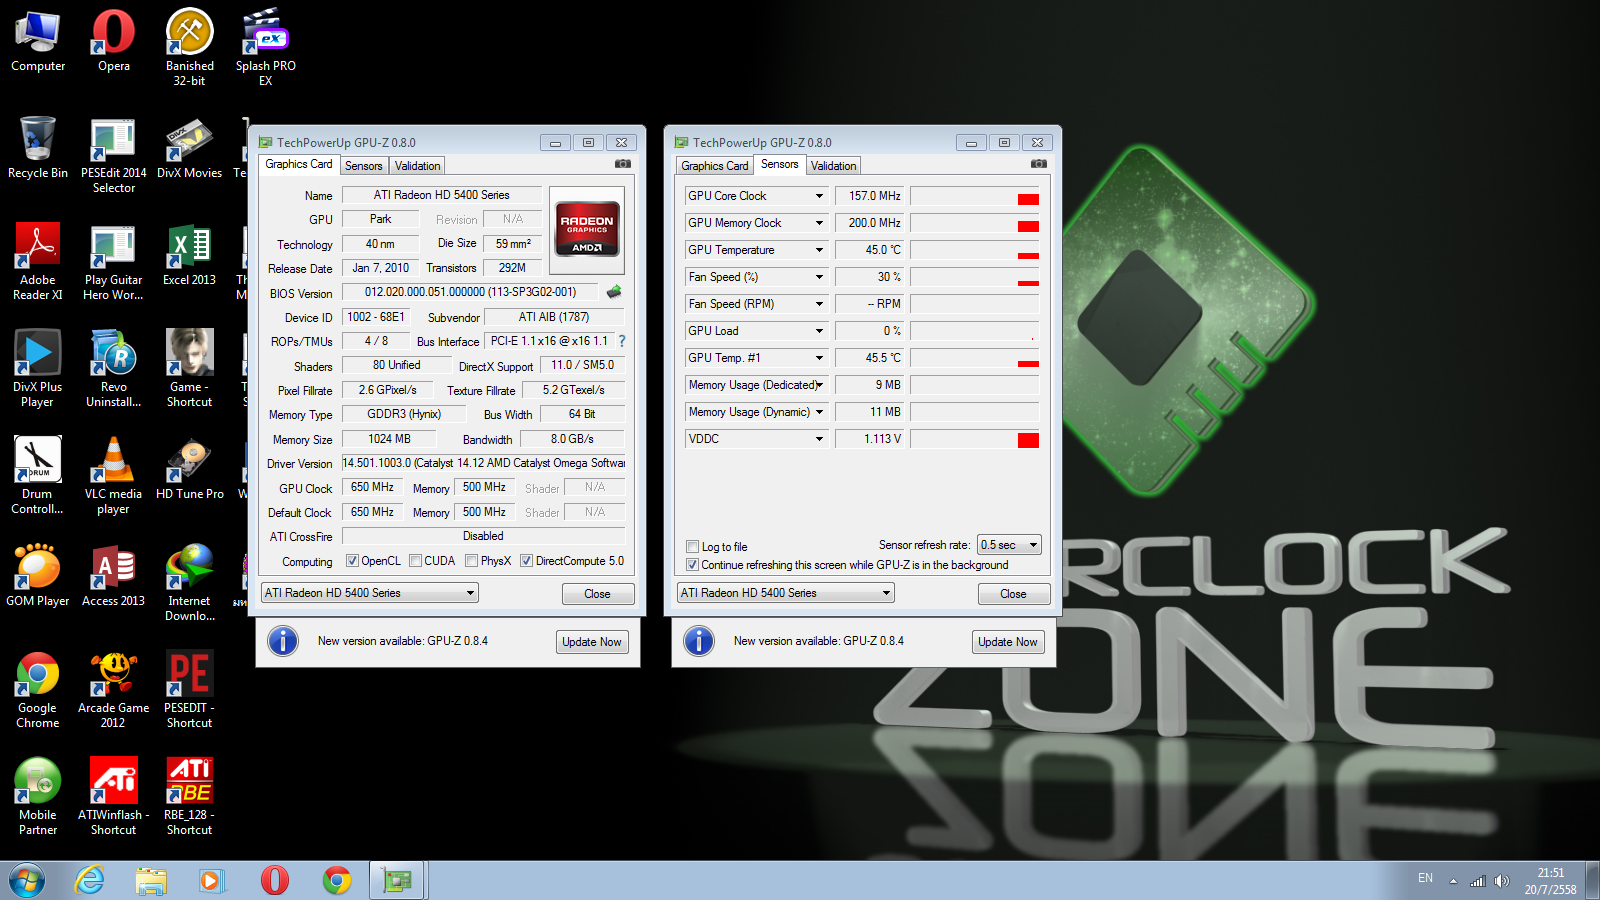Image resolution: width=1600 pixels, height=900 pixels.
Task: Expand the GPU Core Clock sensor dropdown
Action: 819,196
